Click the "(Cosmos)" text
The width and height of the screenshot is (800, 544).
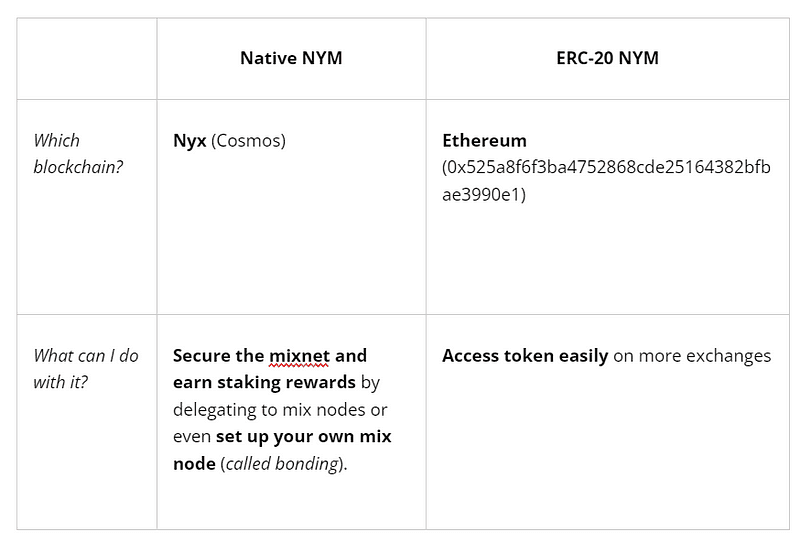pos(248,140)
